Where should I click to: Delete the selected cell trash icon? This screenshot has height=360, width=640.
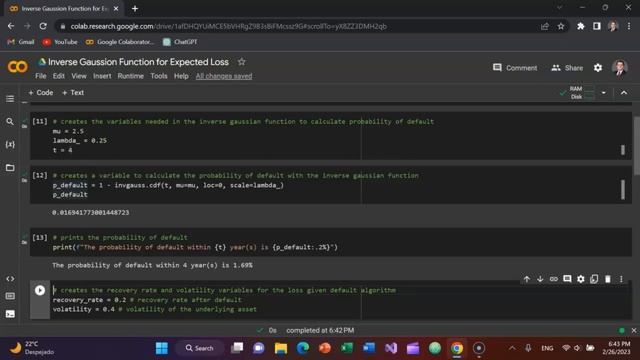pos(608,279)
